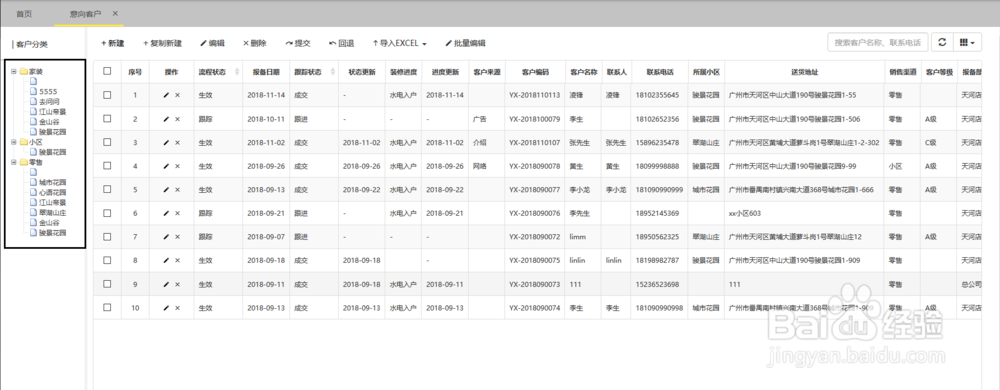Click customer name limm
Image resolution: width=1000 pixels, height=390 pixels.
click(577, 236)
